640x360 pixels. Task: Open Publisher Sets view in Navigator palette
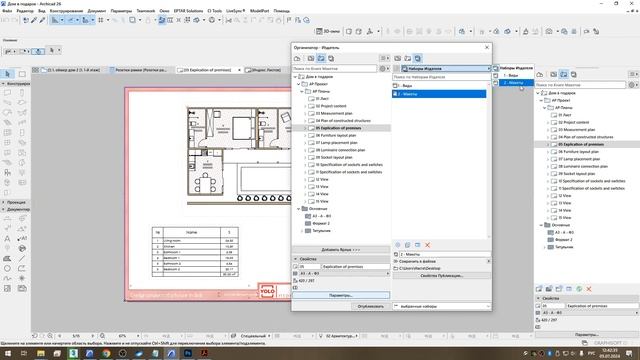pos(574,74)
